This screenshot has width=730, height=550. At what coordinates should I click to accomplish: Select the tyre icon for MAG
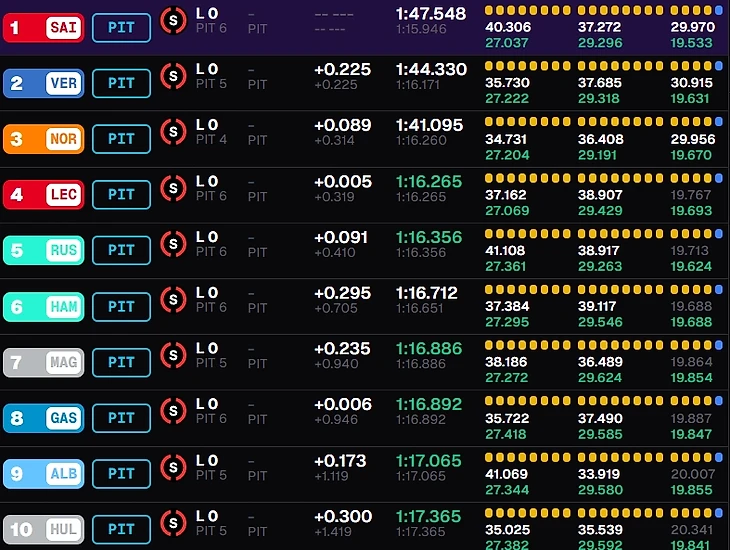(x=173, y=355)
